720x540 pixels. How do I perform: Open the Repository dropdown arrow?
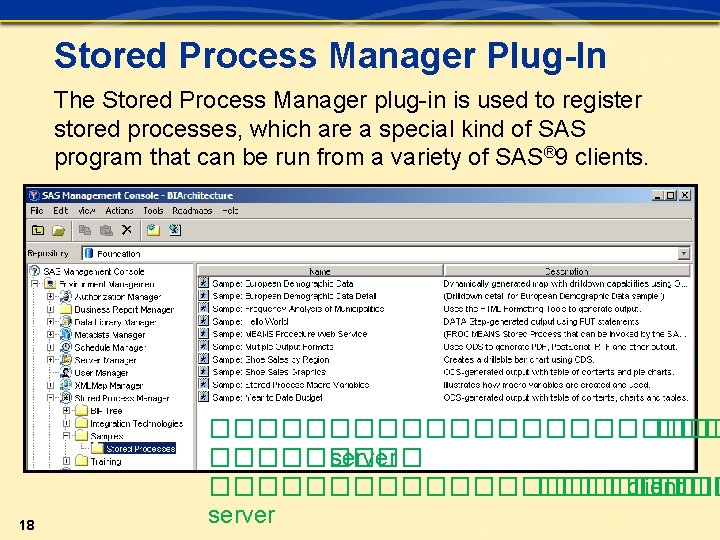(x=684, y=253)
